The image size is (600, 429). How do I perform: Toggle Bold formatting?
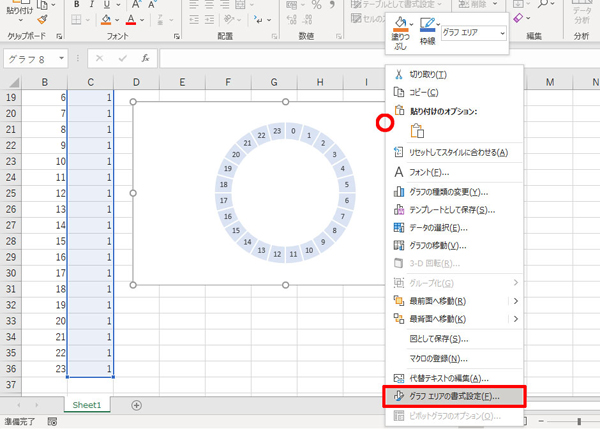[x=77, y=5]
